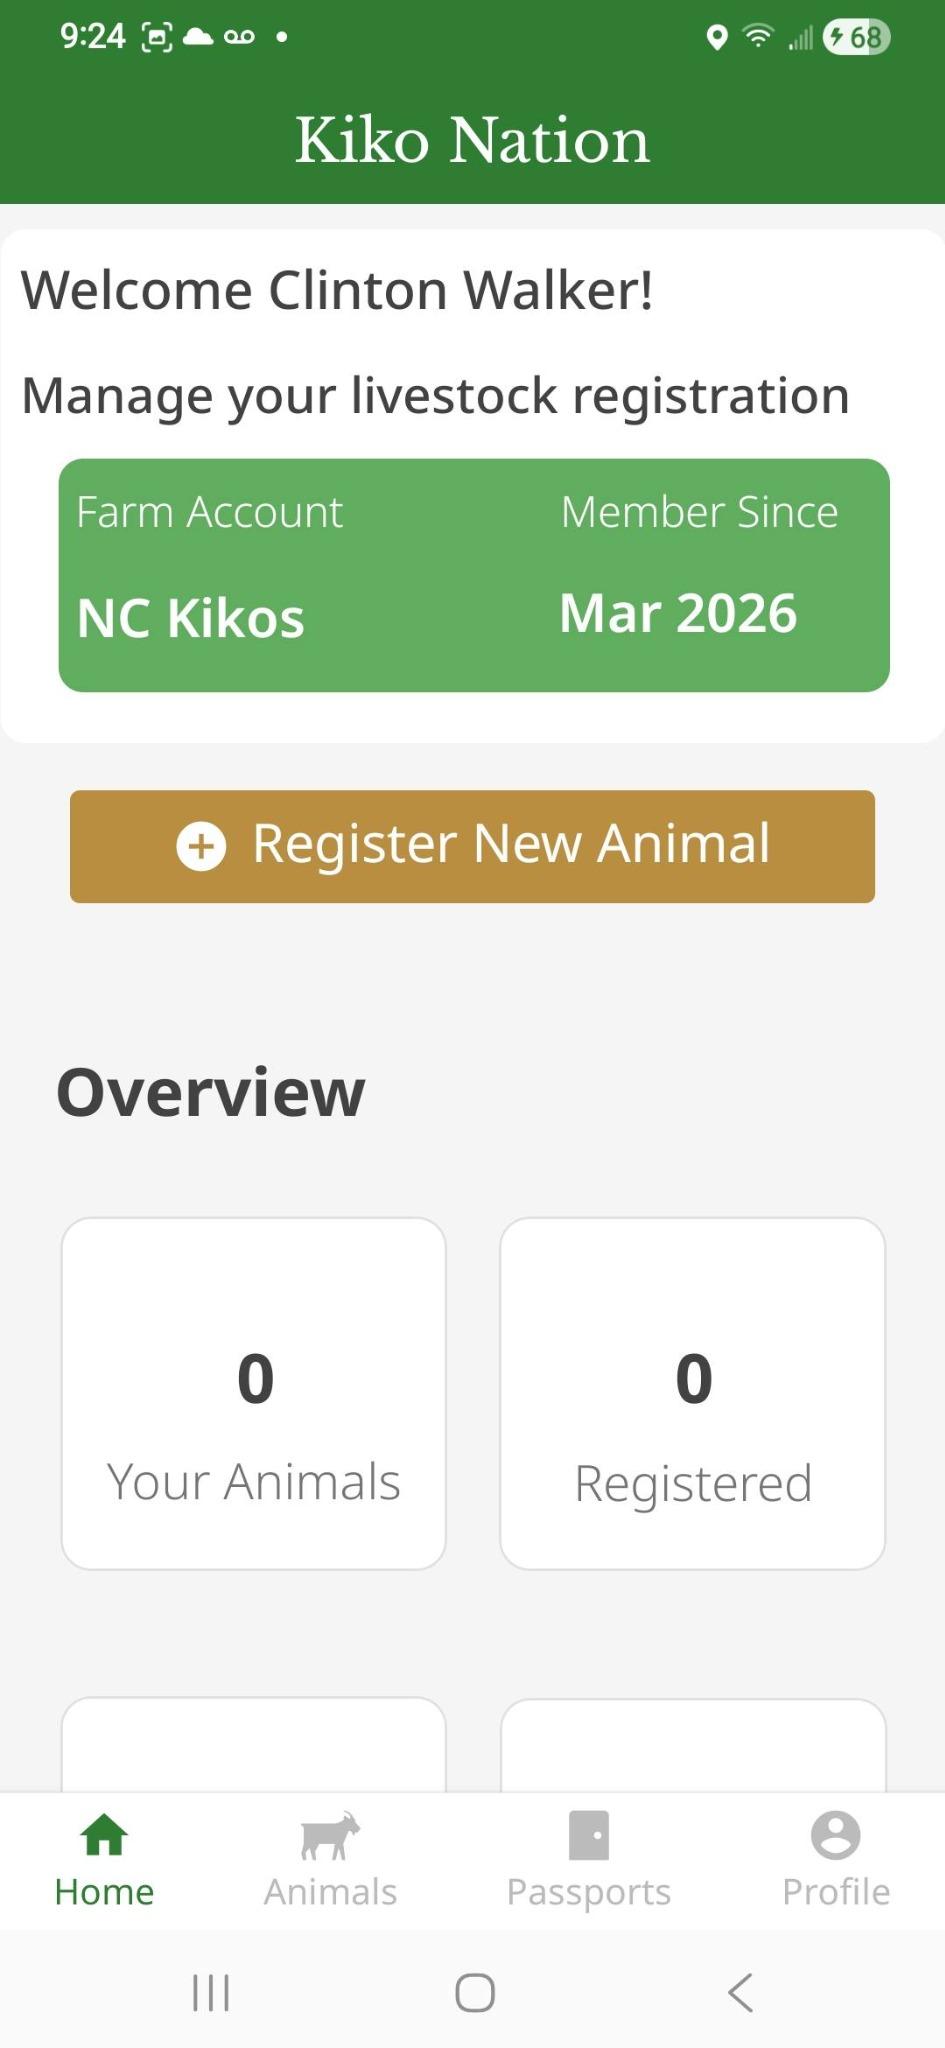Screen dimensions: 945x2048
Task: Tap the Wi-Fi icon in the status bar
Action: 760,36
